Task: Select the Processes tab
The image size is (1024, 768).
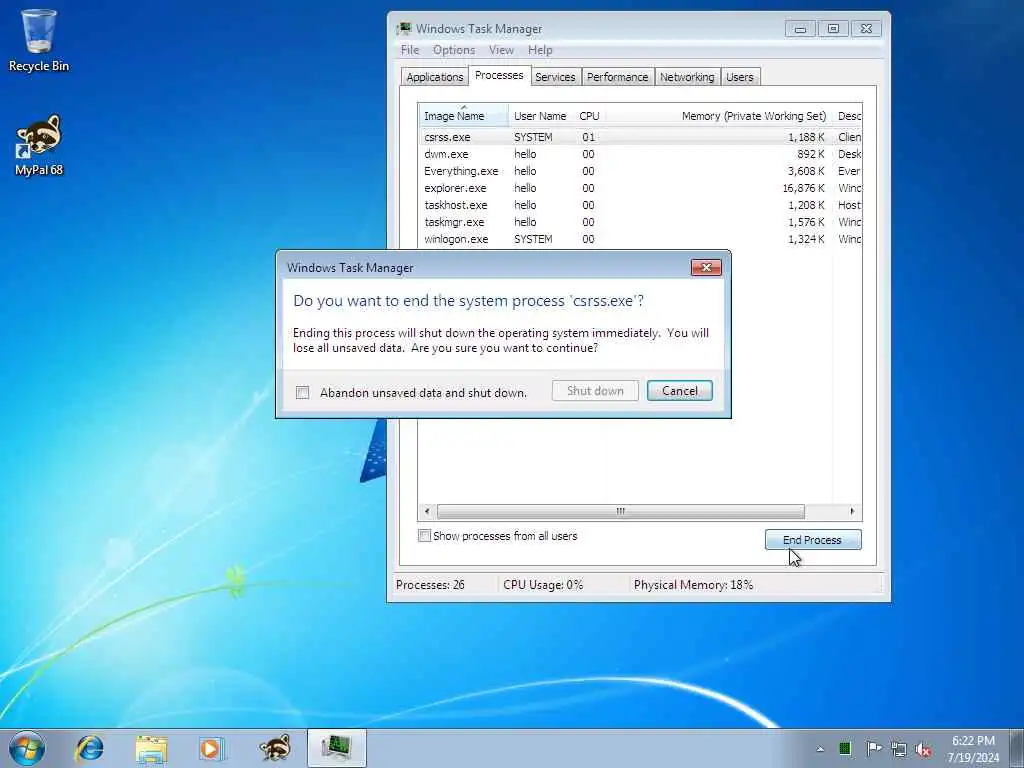Action: pos(499,75)
